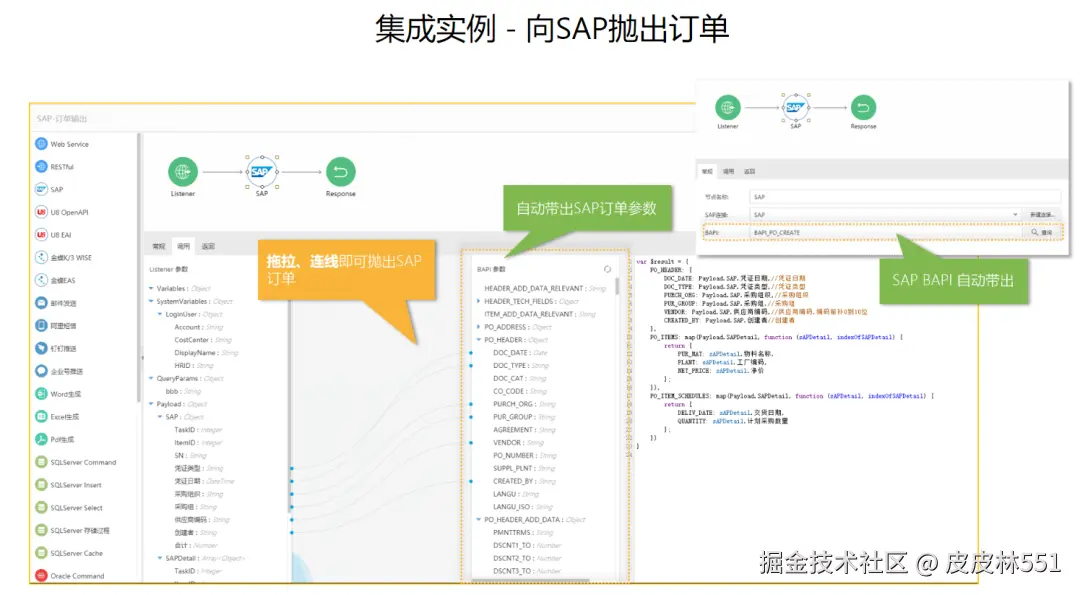Click the SAP node on the canvas
Viewport: 1080px width, 595px height.
[261, 170]
